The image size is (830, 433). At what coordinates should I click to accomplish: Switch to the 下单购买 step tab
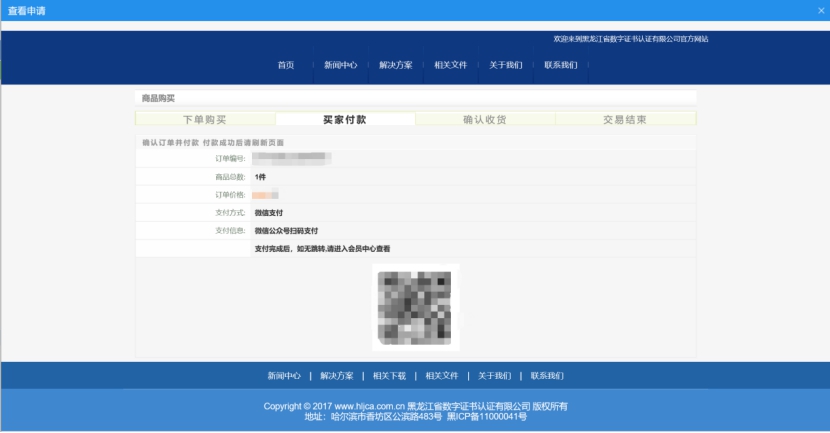pyautogui.click(x=205, y=119)
